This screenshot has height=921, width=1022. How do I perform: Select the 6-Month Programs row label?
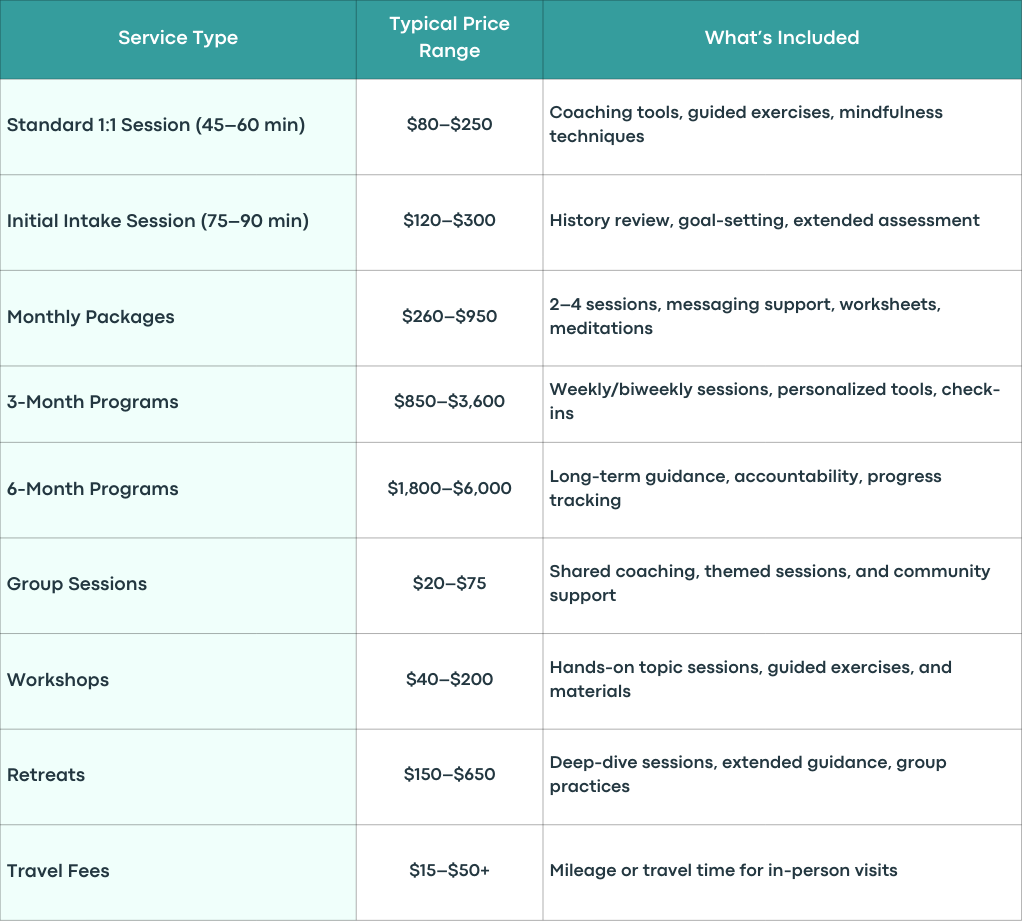pyautogui.click(x=93, y=489)
